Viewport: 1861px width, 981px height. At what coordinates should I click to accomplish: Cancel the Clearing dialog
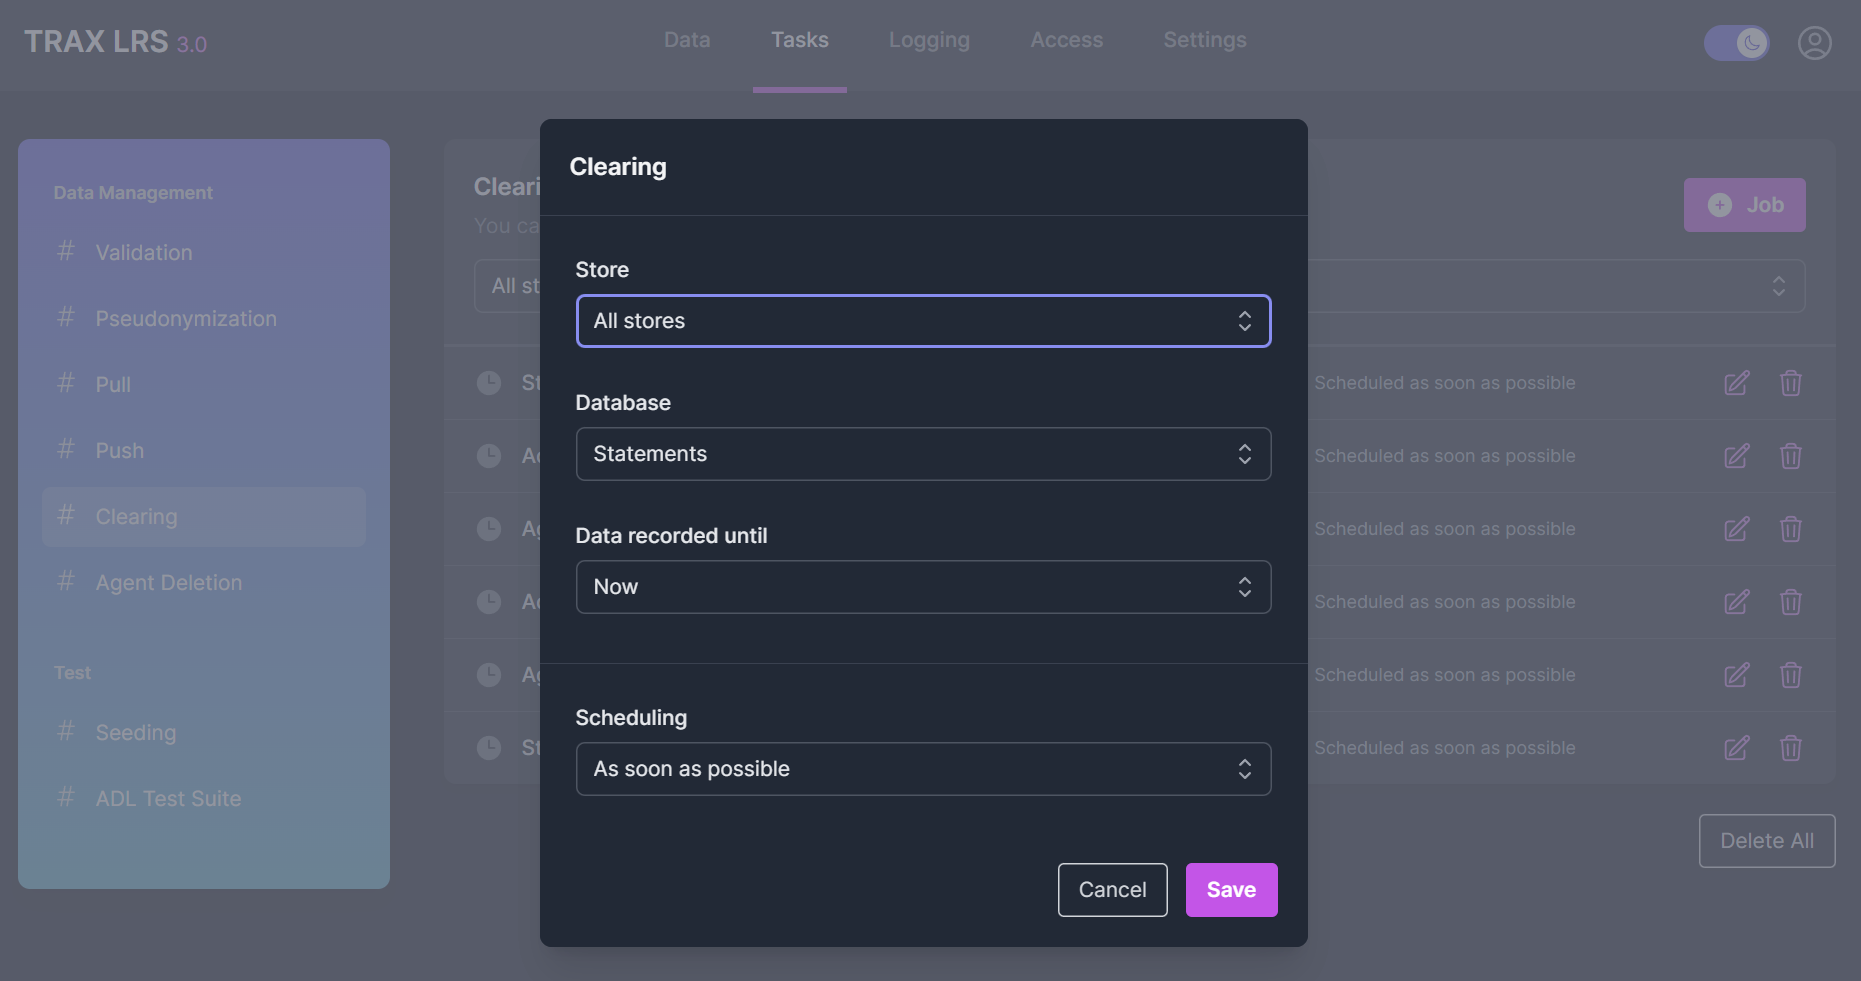tap(1112, 890)
